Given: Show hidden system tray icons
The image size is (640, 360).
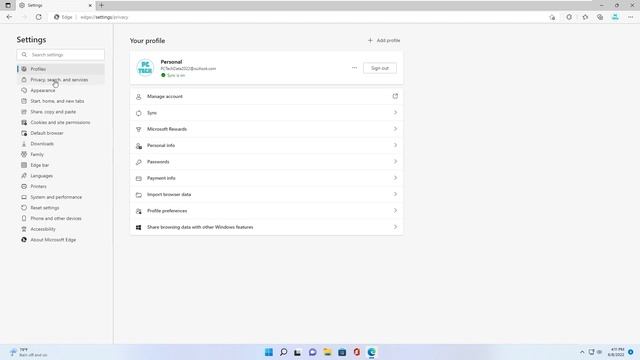Looking at the screenshot, I should [x=582, y=352].
